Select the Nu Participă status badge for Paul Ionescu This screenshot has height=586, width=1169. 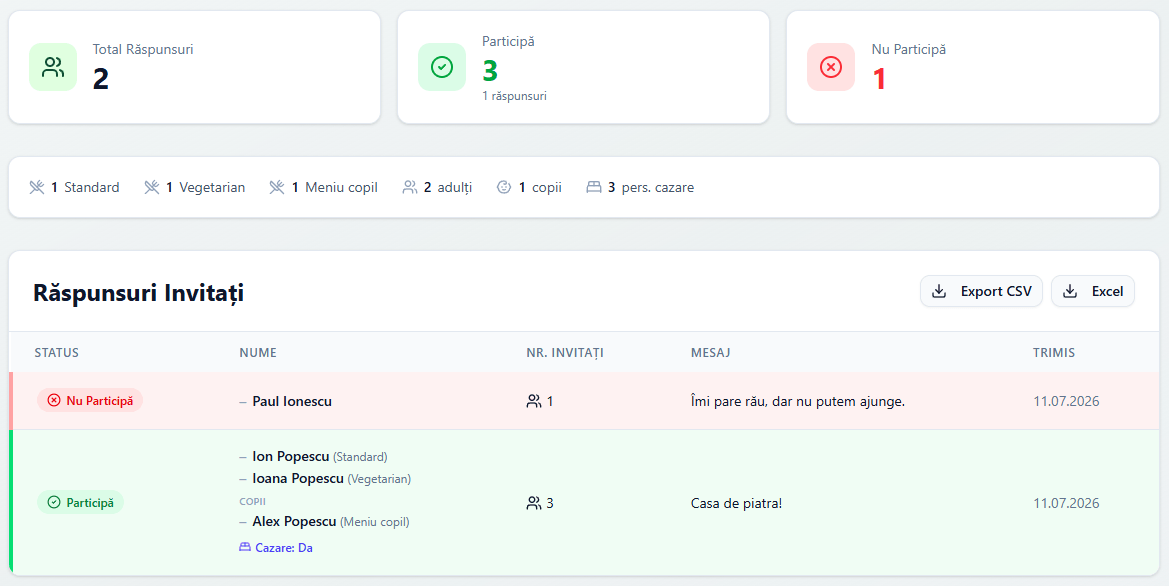(x=90, y=400)
